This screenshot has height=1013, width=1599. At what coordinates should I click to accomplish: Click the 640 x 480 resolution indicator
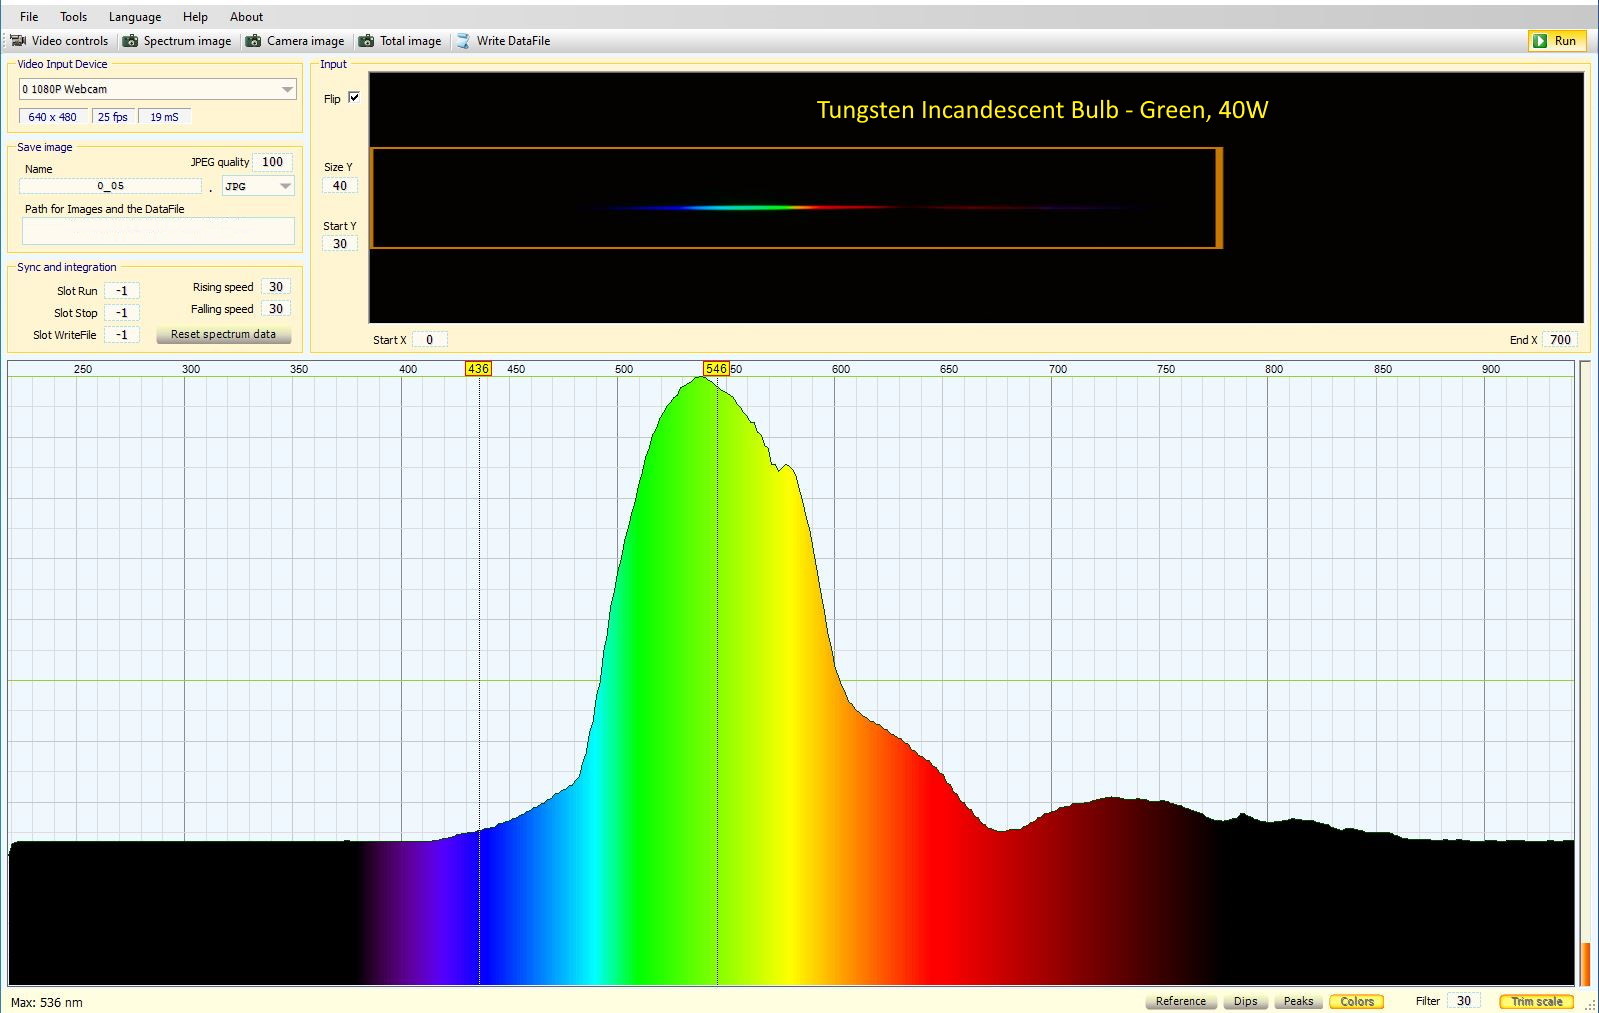[x=53, y=117]
